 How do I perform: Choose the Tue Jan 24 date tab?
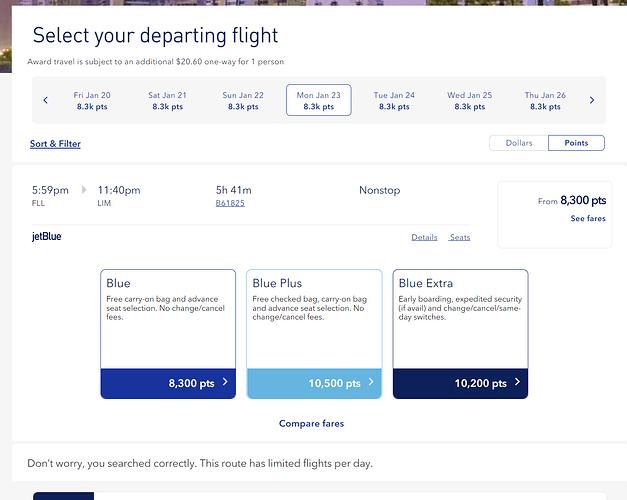click(x=394, y=100)
